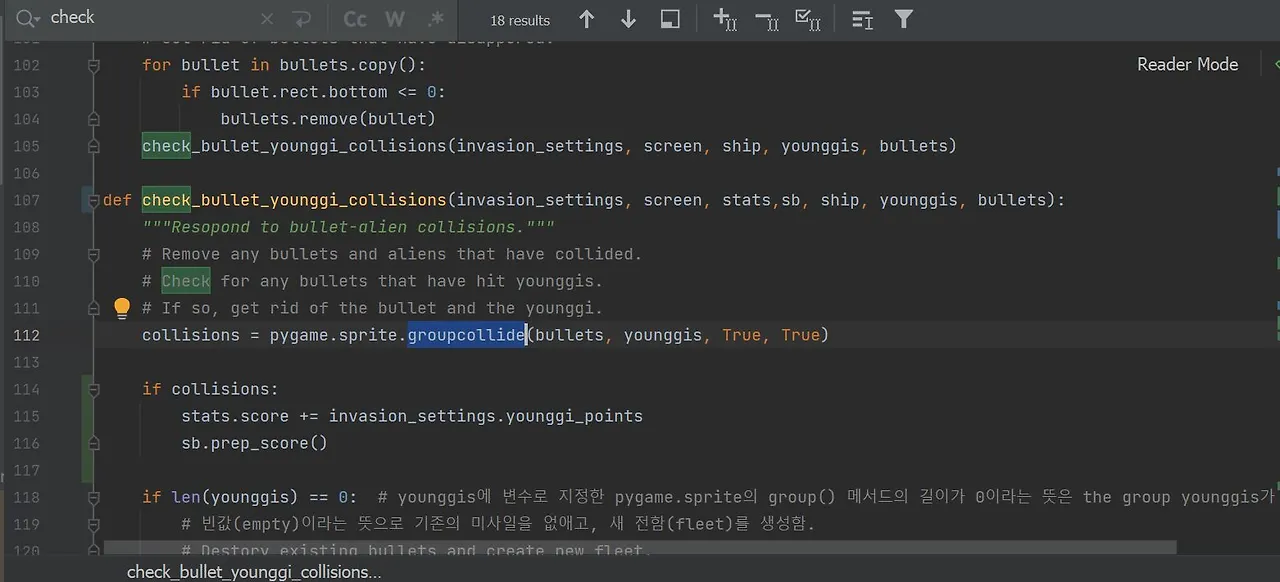Jump to next occurrence with down arrow
1280x582 pixels.
pyautogui.click(x=628, y=19)
